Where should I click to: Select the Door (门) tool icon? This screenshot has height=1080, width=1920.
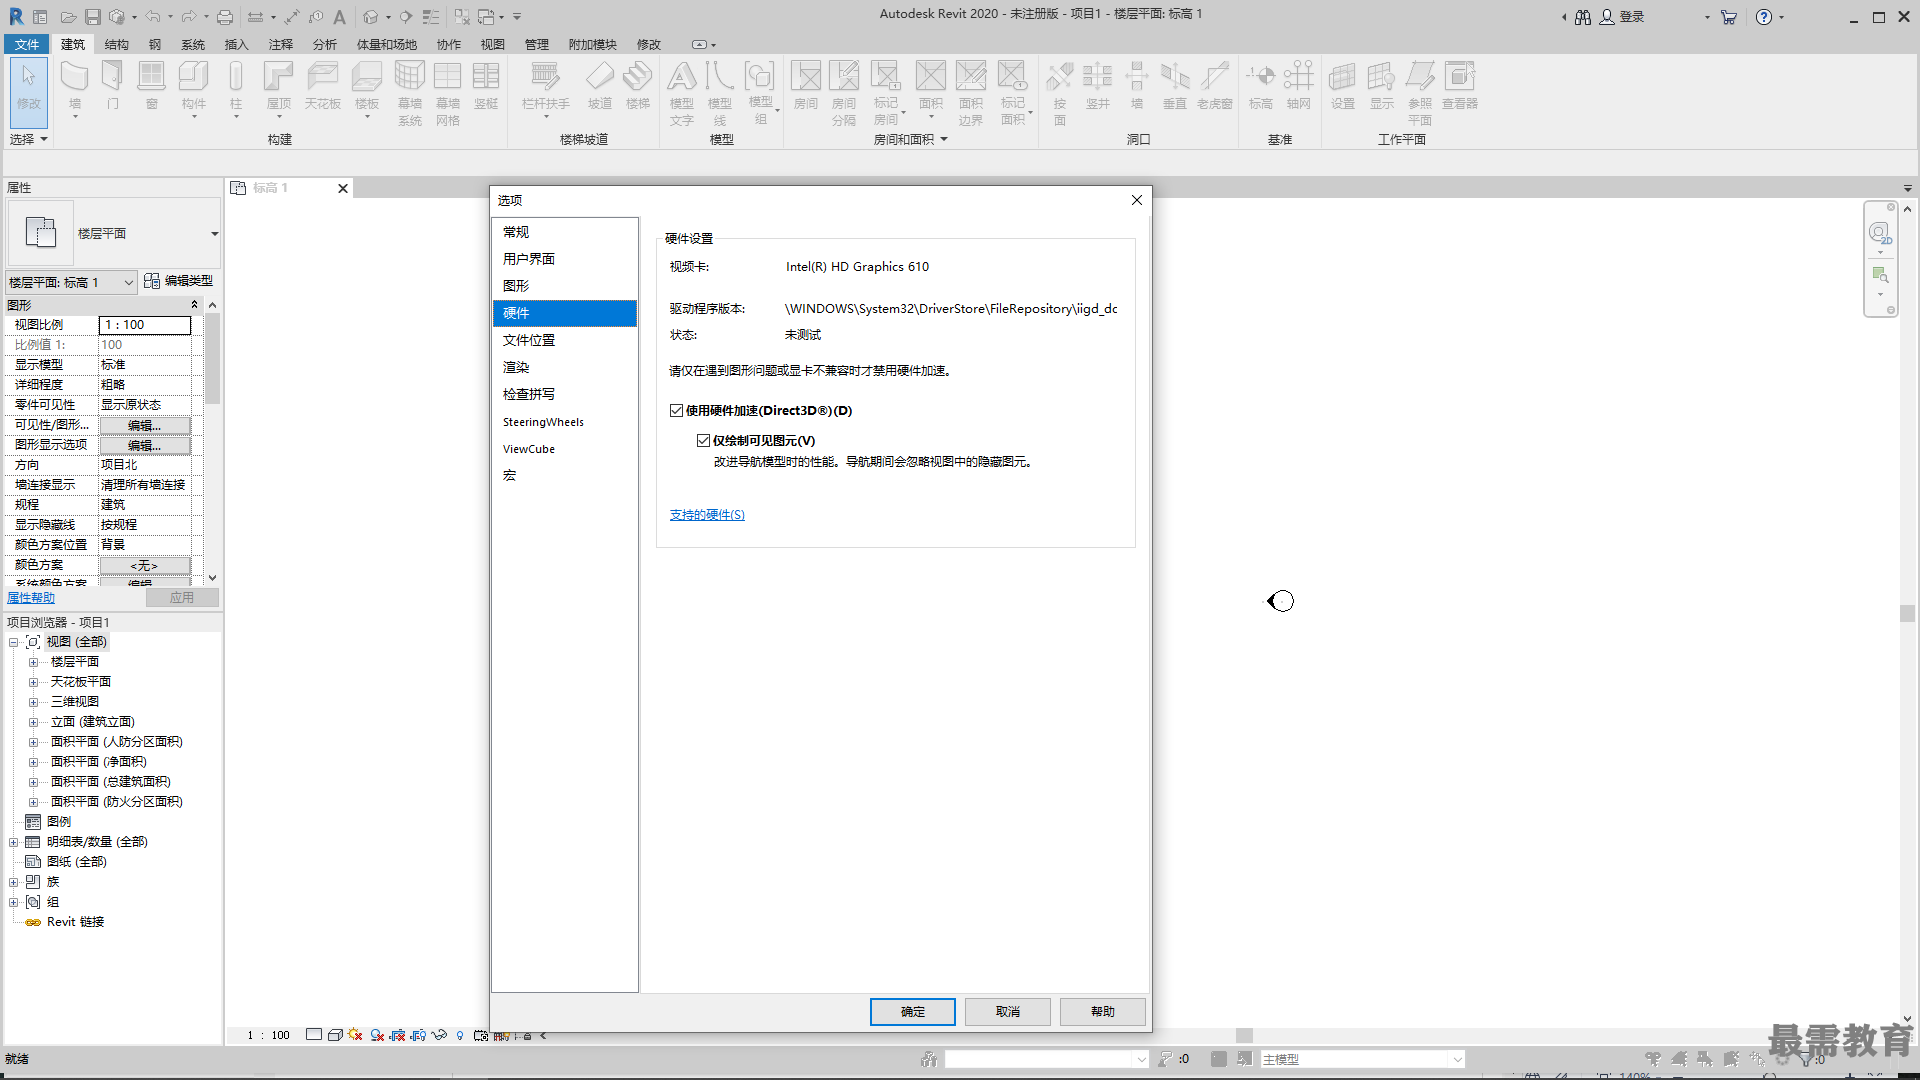(113, 78)
